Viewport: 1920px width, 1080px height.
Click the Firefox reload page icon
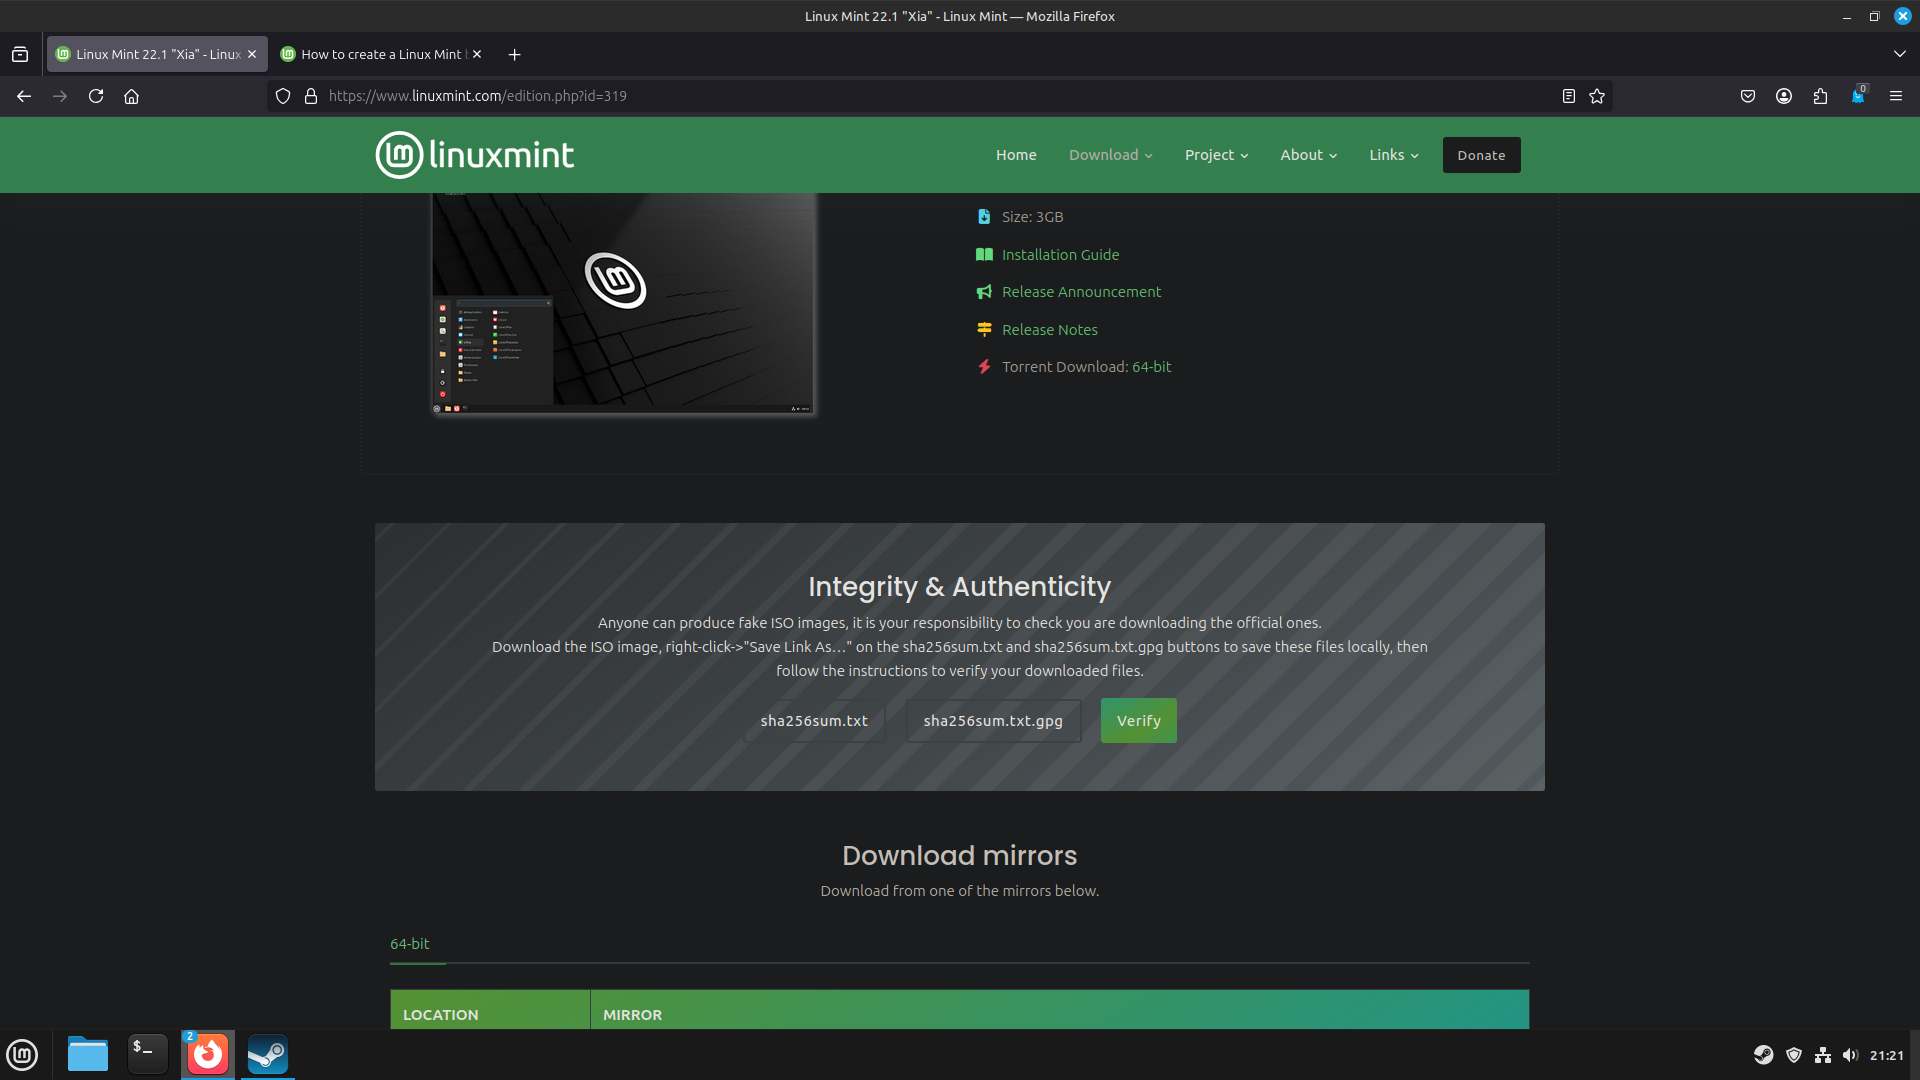pos(96,96)
